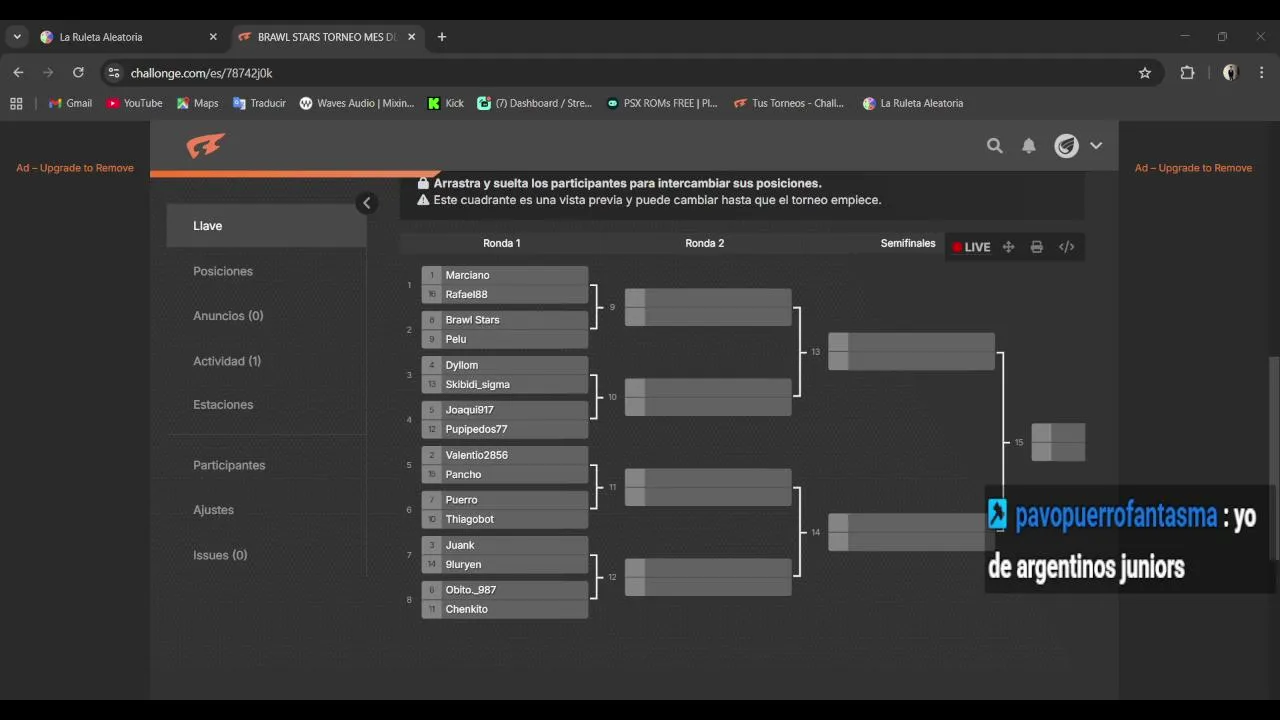
Task: Bookmark this page with star icon
Action: (1145, 73)
